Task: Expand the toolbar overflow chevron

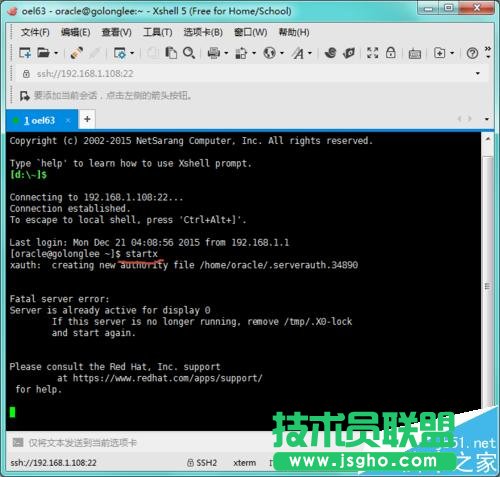Action: [488, 52]
